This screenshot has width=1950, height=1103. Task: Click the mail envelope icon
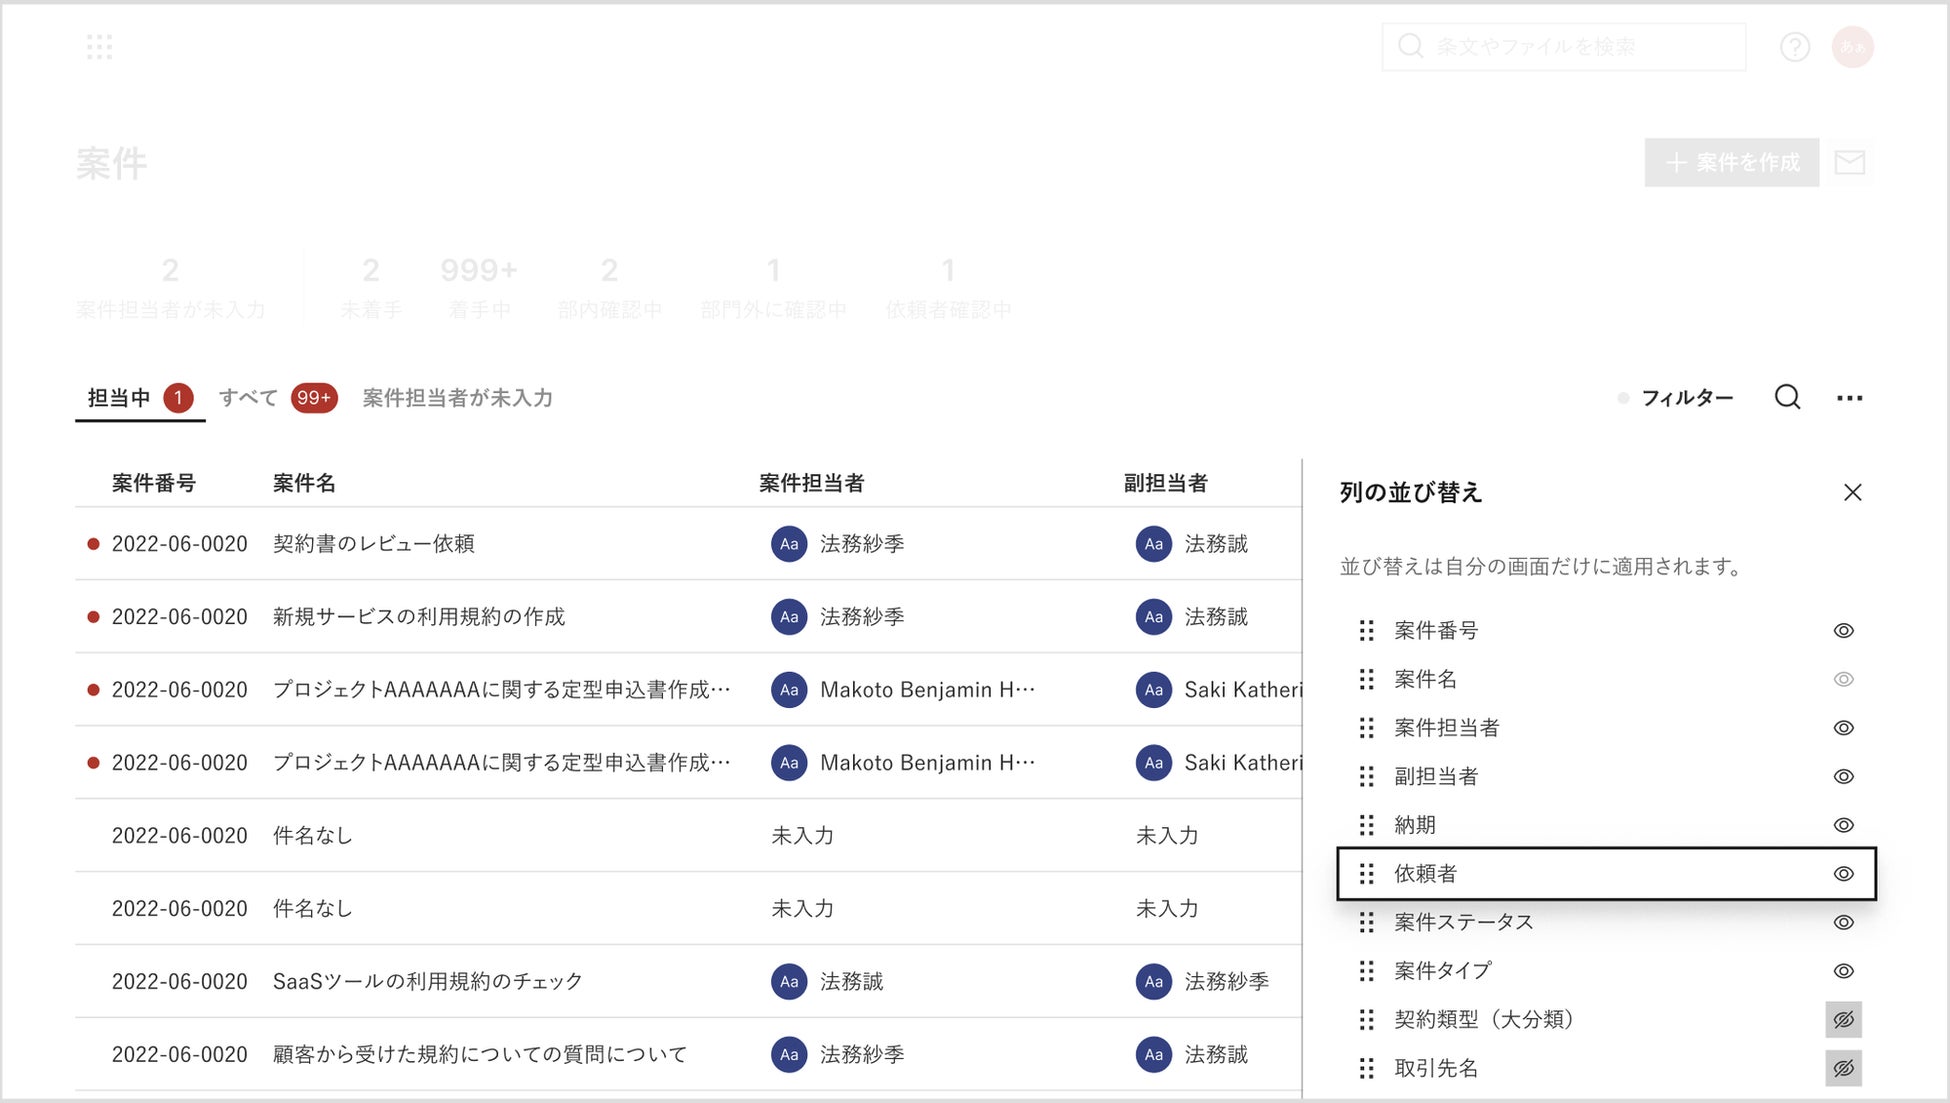(1849, 162)
